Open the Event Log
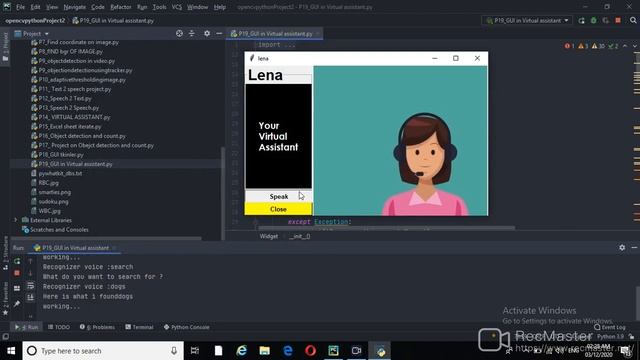Screen dimensions: 640x360 (609, 327)
